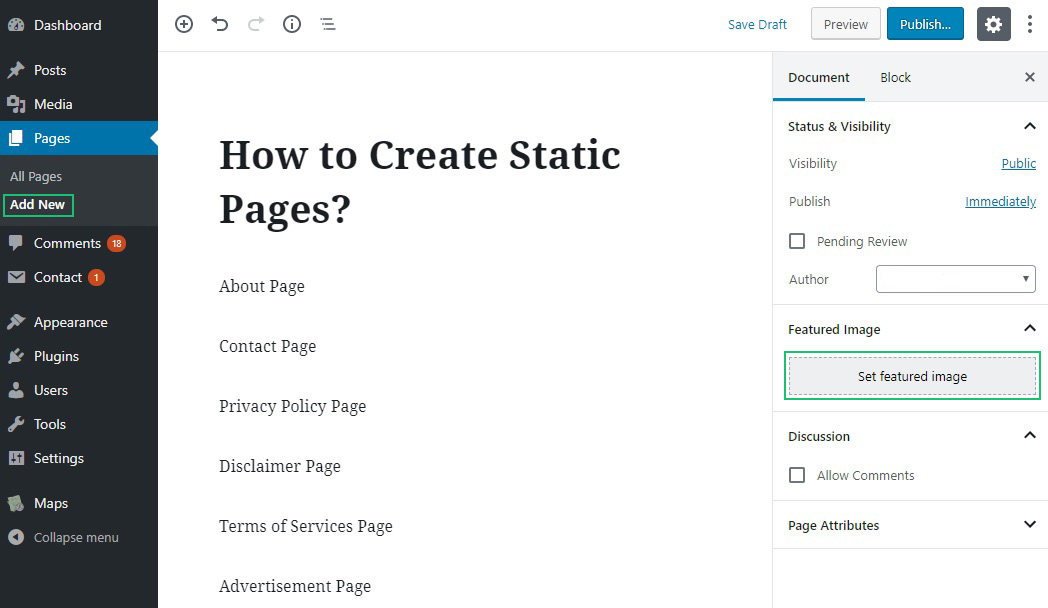The width and height of the screenshot is (1048, 608).
Task: Open the Dashboard menu label
Action: click(68, 25)
